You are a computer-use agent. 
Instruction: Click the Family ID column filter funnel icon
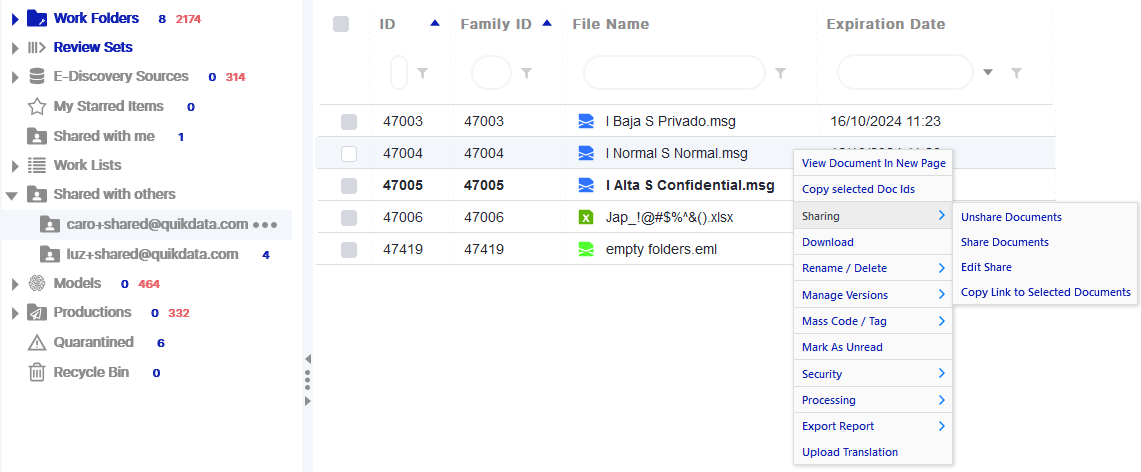(x=527, y=73)
